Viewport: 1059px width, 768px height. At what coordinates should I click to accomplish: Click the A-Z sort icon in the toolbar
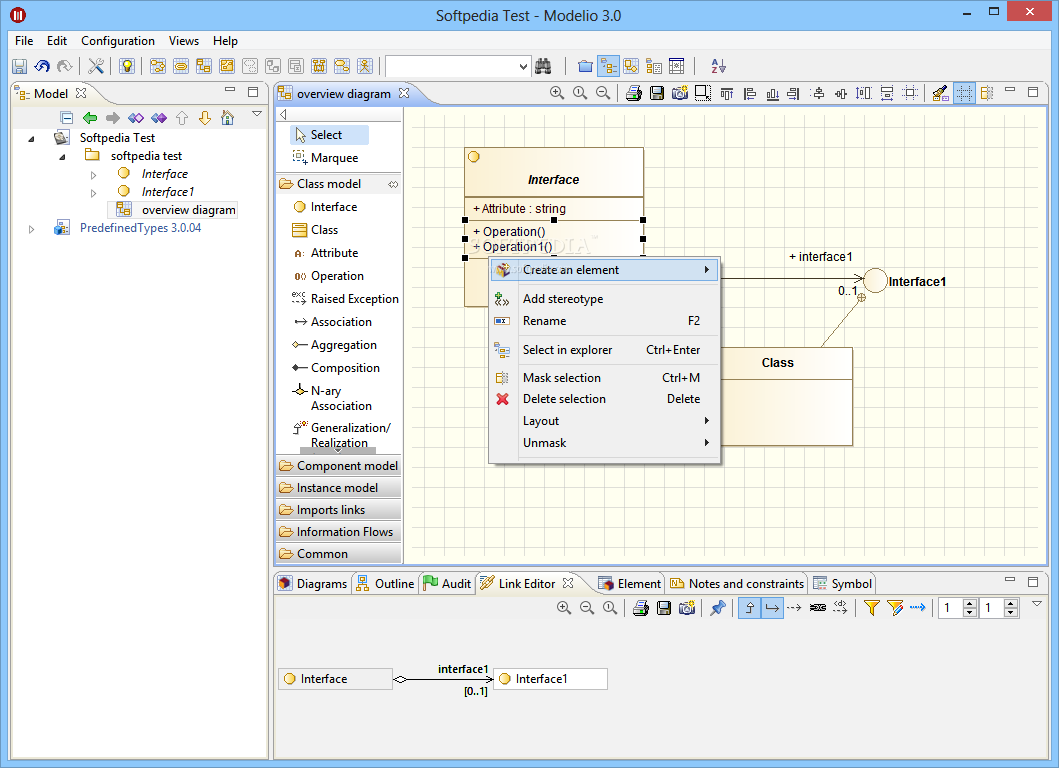pyautogui.click(x=719, y=66)
